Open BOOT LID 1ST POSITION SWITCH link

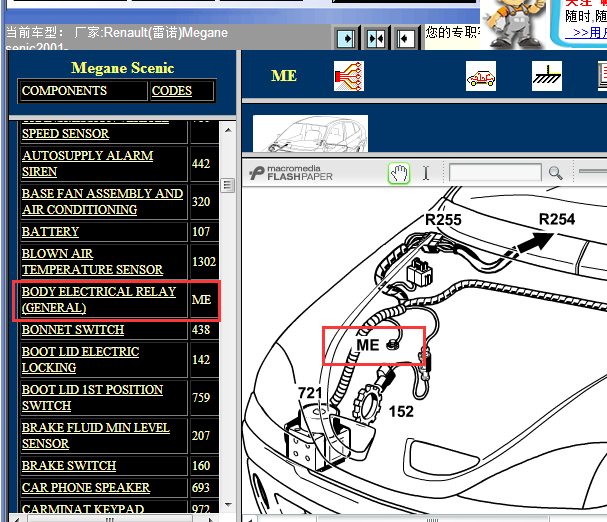[x=92, y=397]
